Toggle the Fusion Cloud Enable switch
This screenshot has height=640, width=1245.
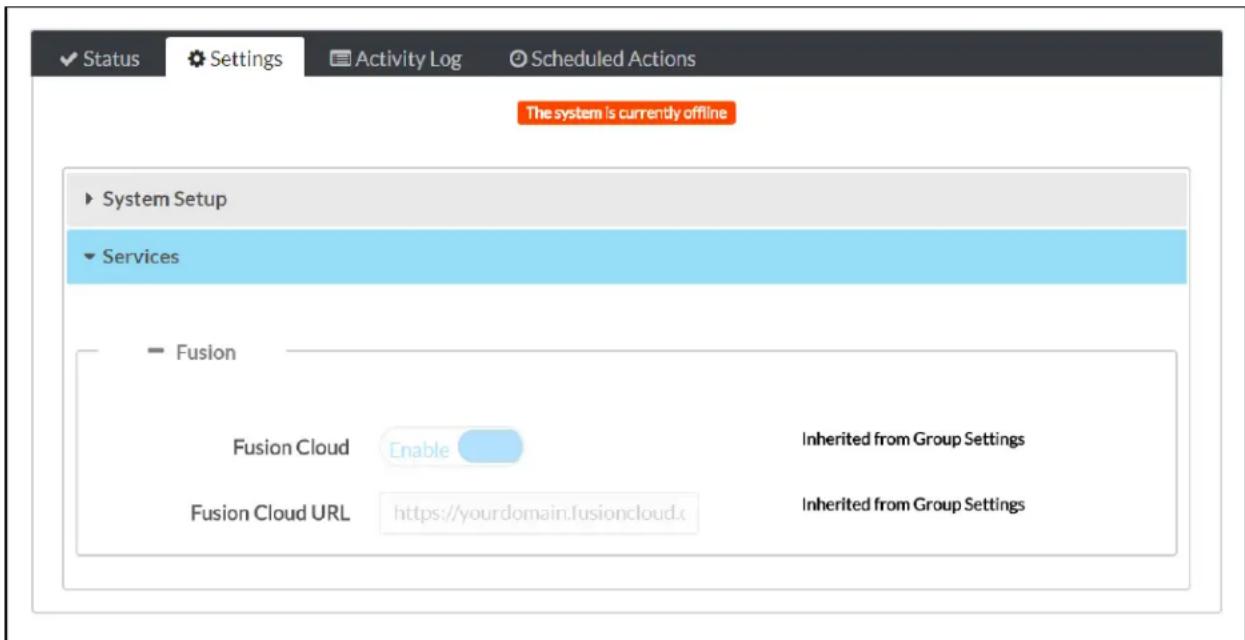point(452,448)
